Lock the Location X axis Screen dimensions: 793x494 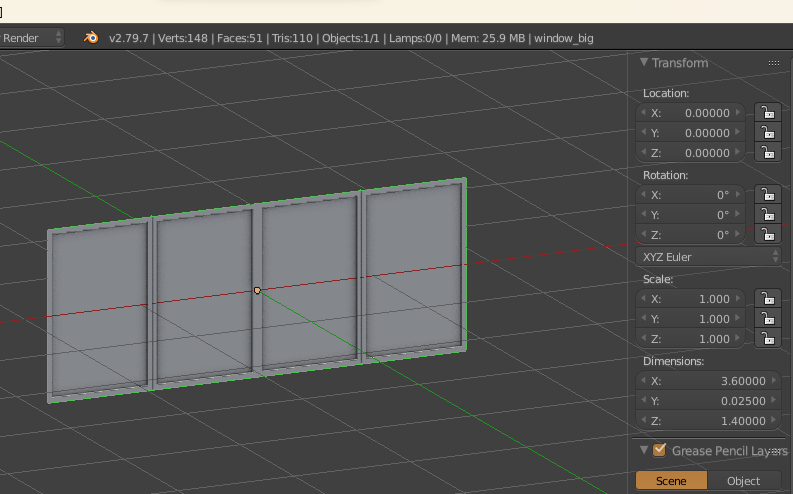click(767, 113)
